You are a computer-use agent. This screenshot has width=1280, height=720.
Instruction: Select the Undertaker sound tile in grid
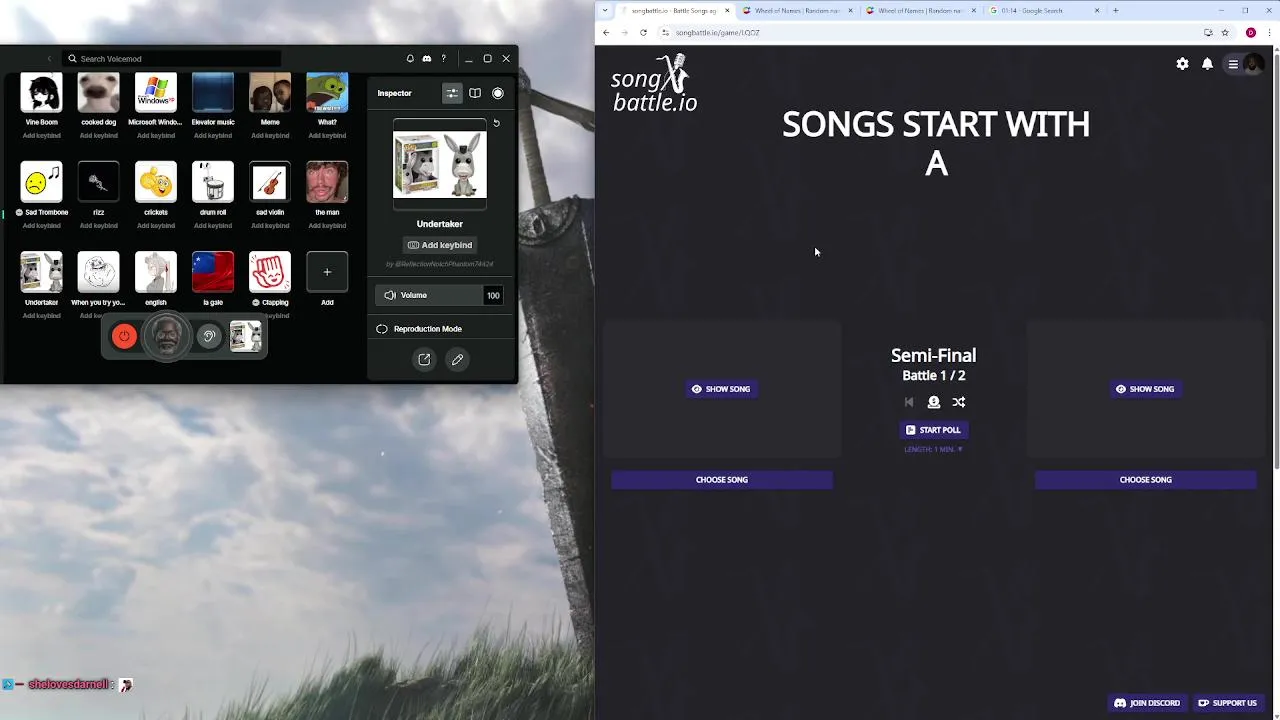click(x=41, y=271)
